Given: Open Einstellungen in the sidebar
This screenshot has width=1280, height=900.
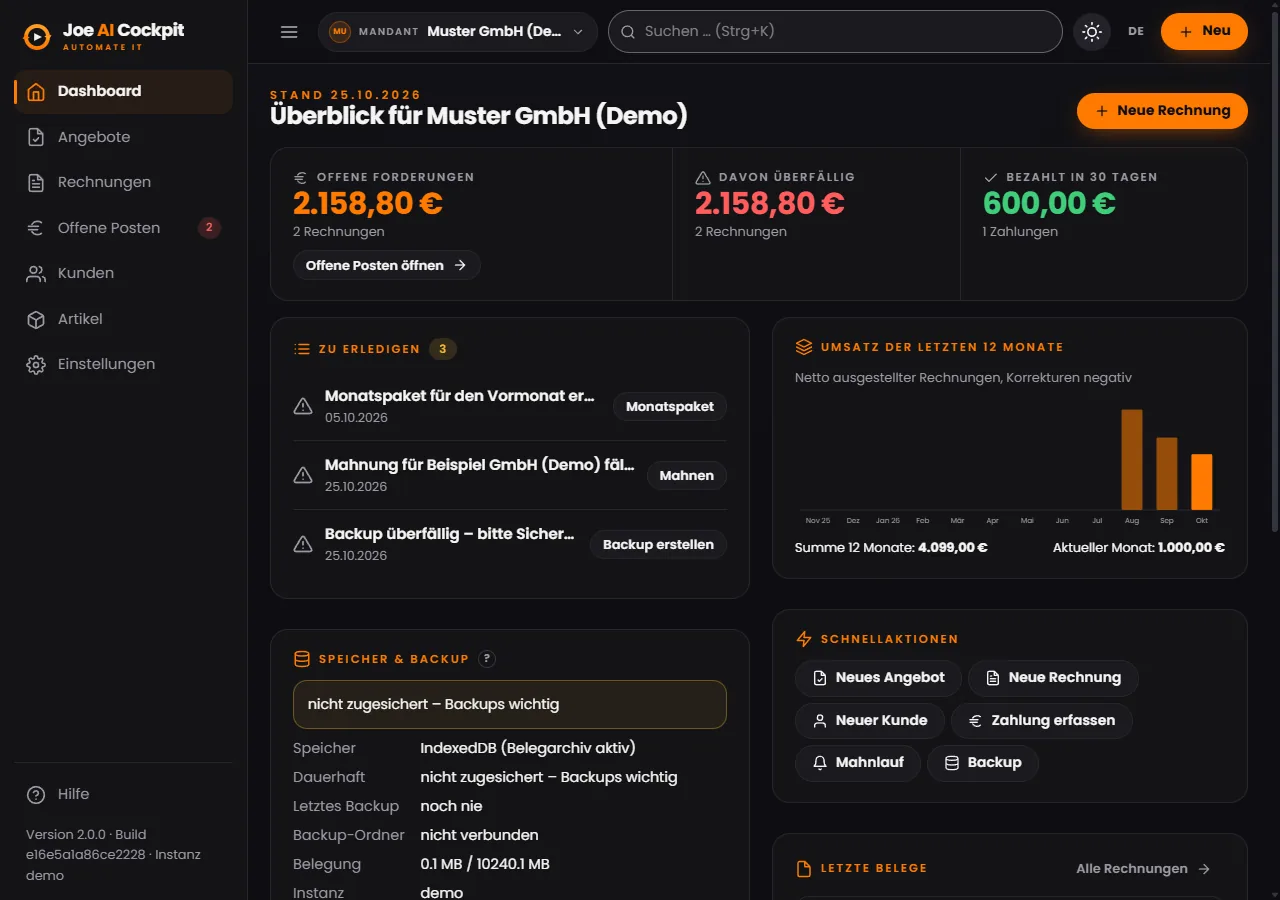Looking at the screenshot, I should [x=123, y=364].
